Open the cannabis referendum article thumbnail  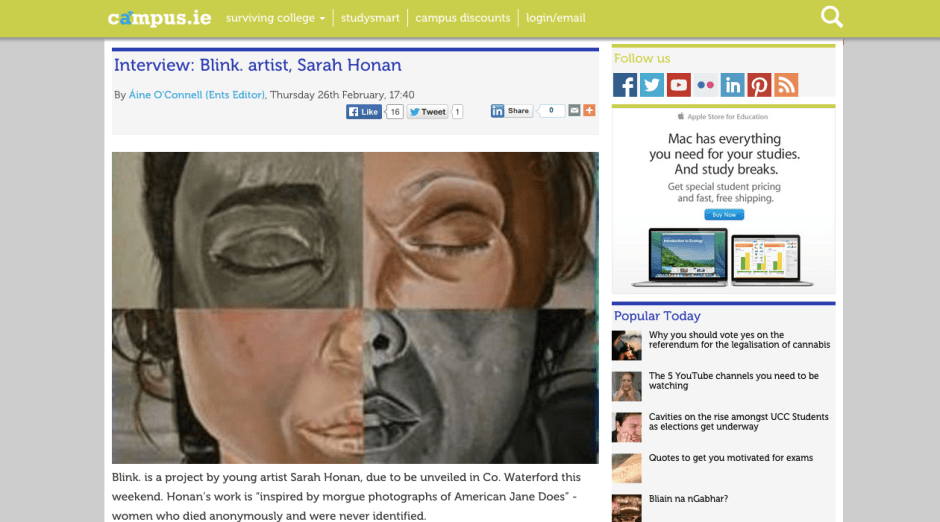(x=627, y=345)
